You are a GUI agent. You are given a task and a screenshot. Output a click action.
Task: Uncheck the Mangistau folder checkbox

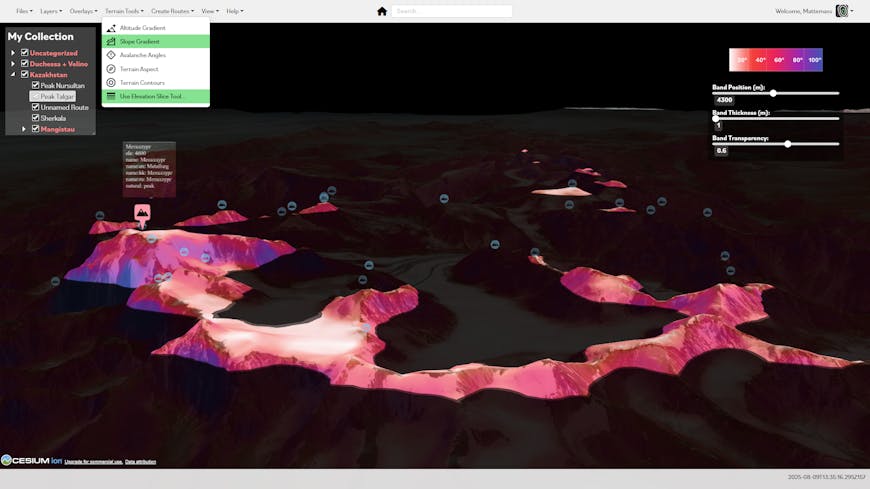point(36,129)
